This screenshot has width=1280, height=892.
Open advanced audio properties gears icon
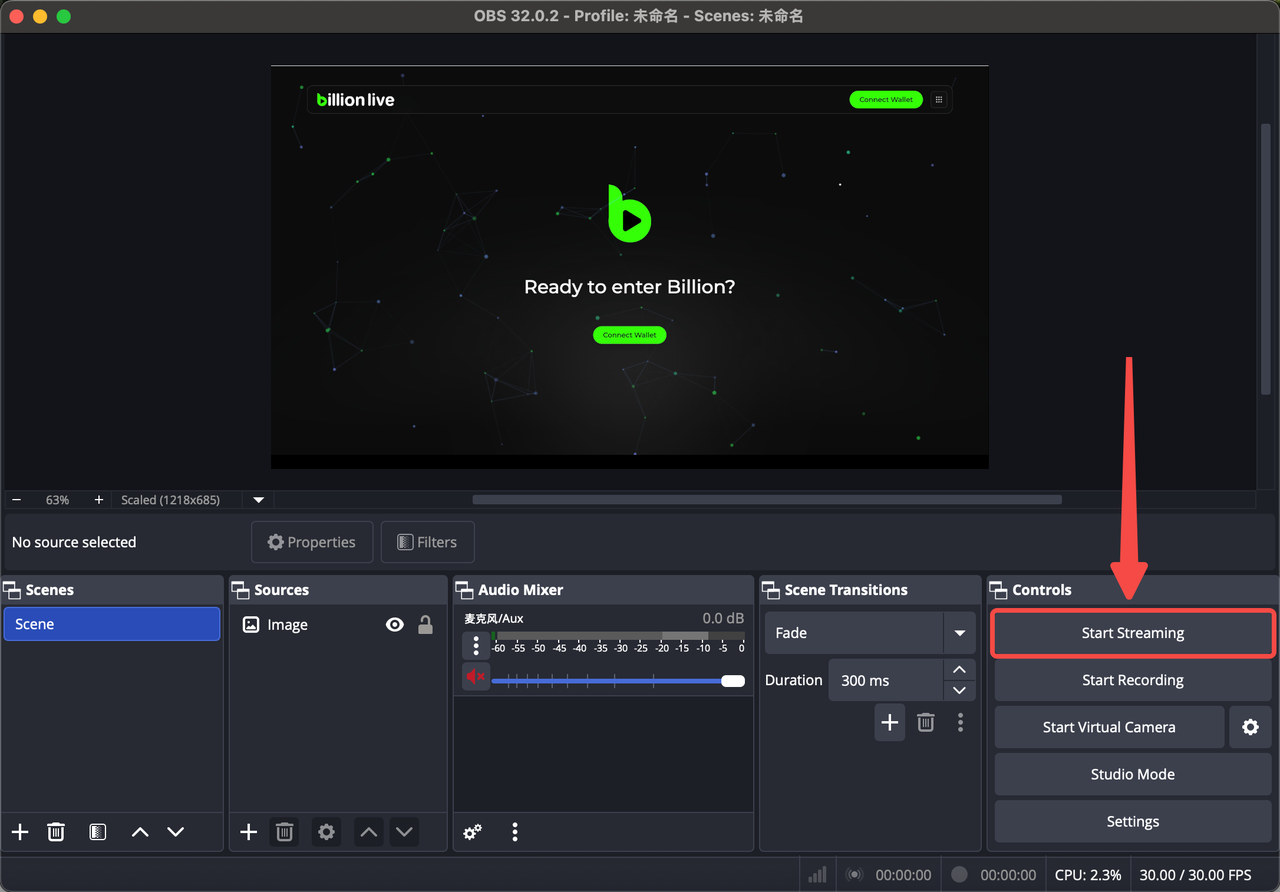click(473, 832)
